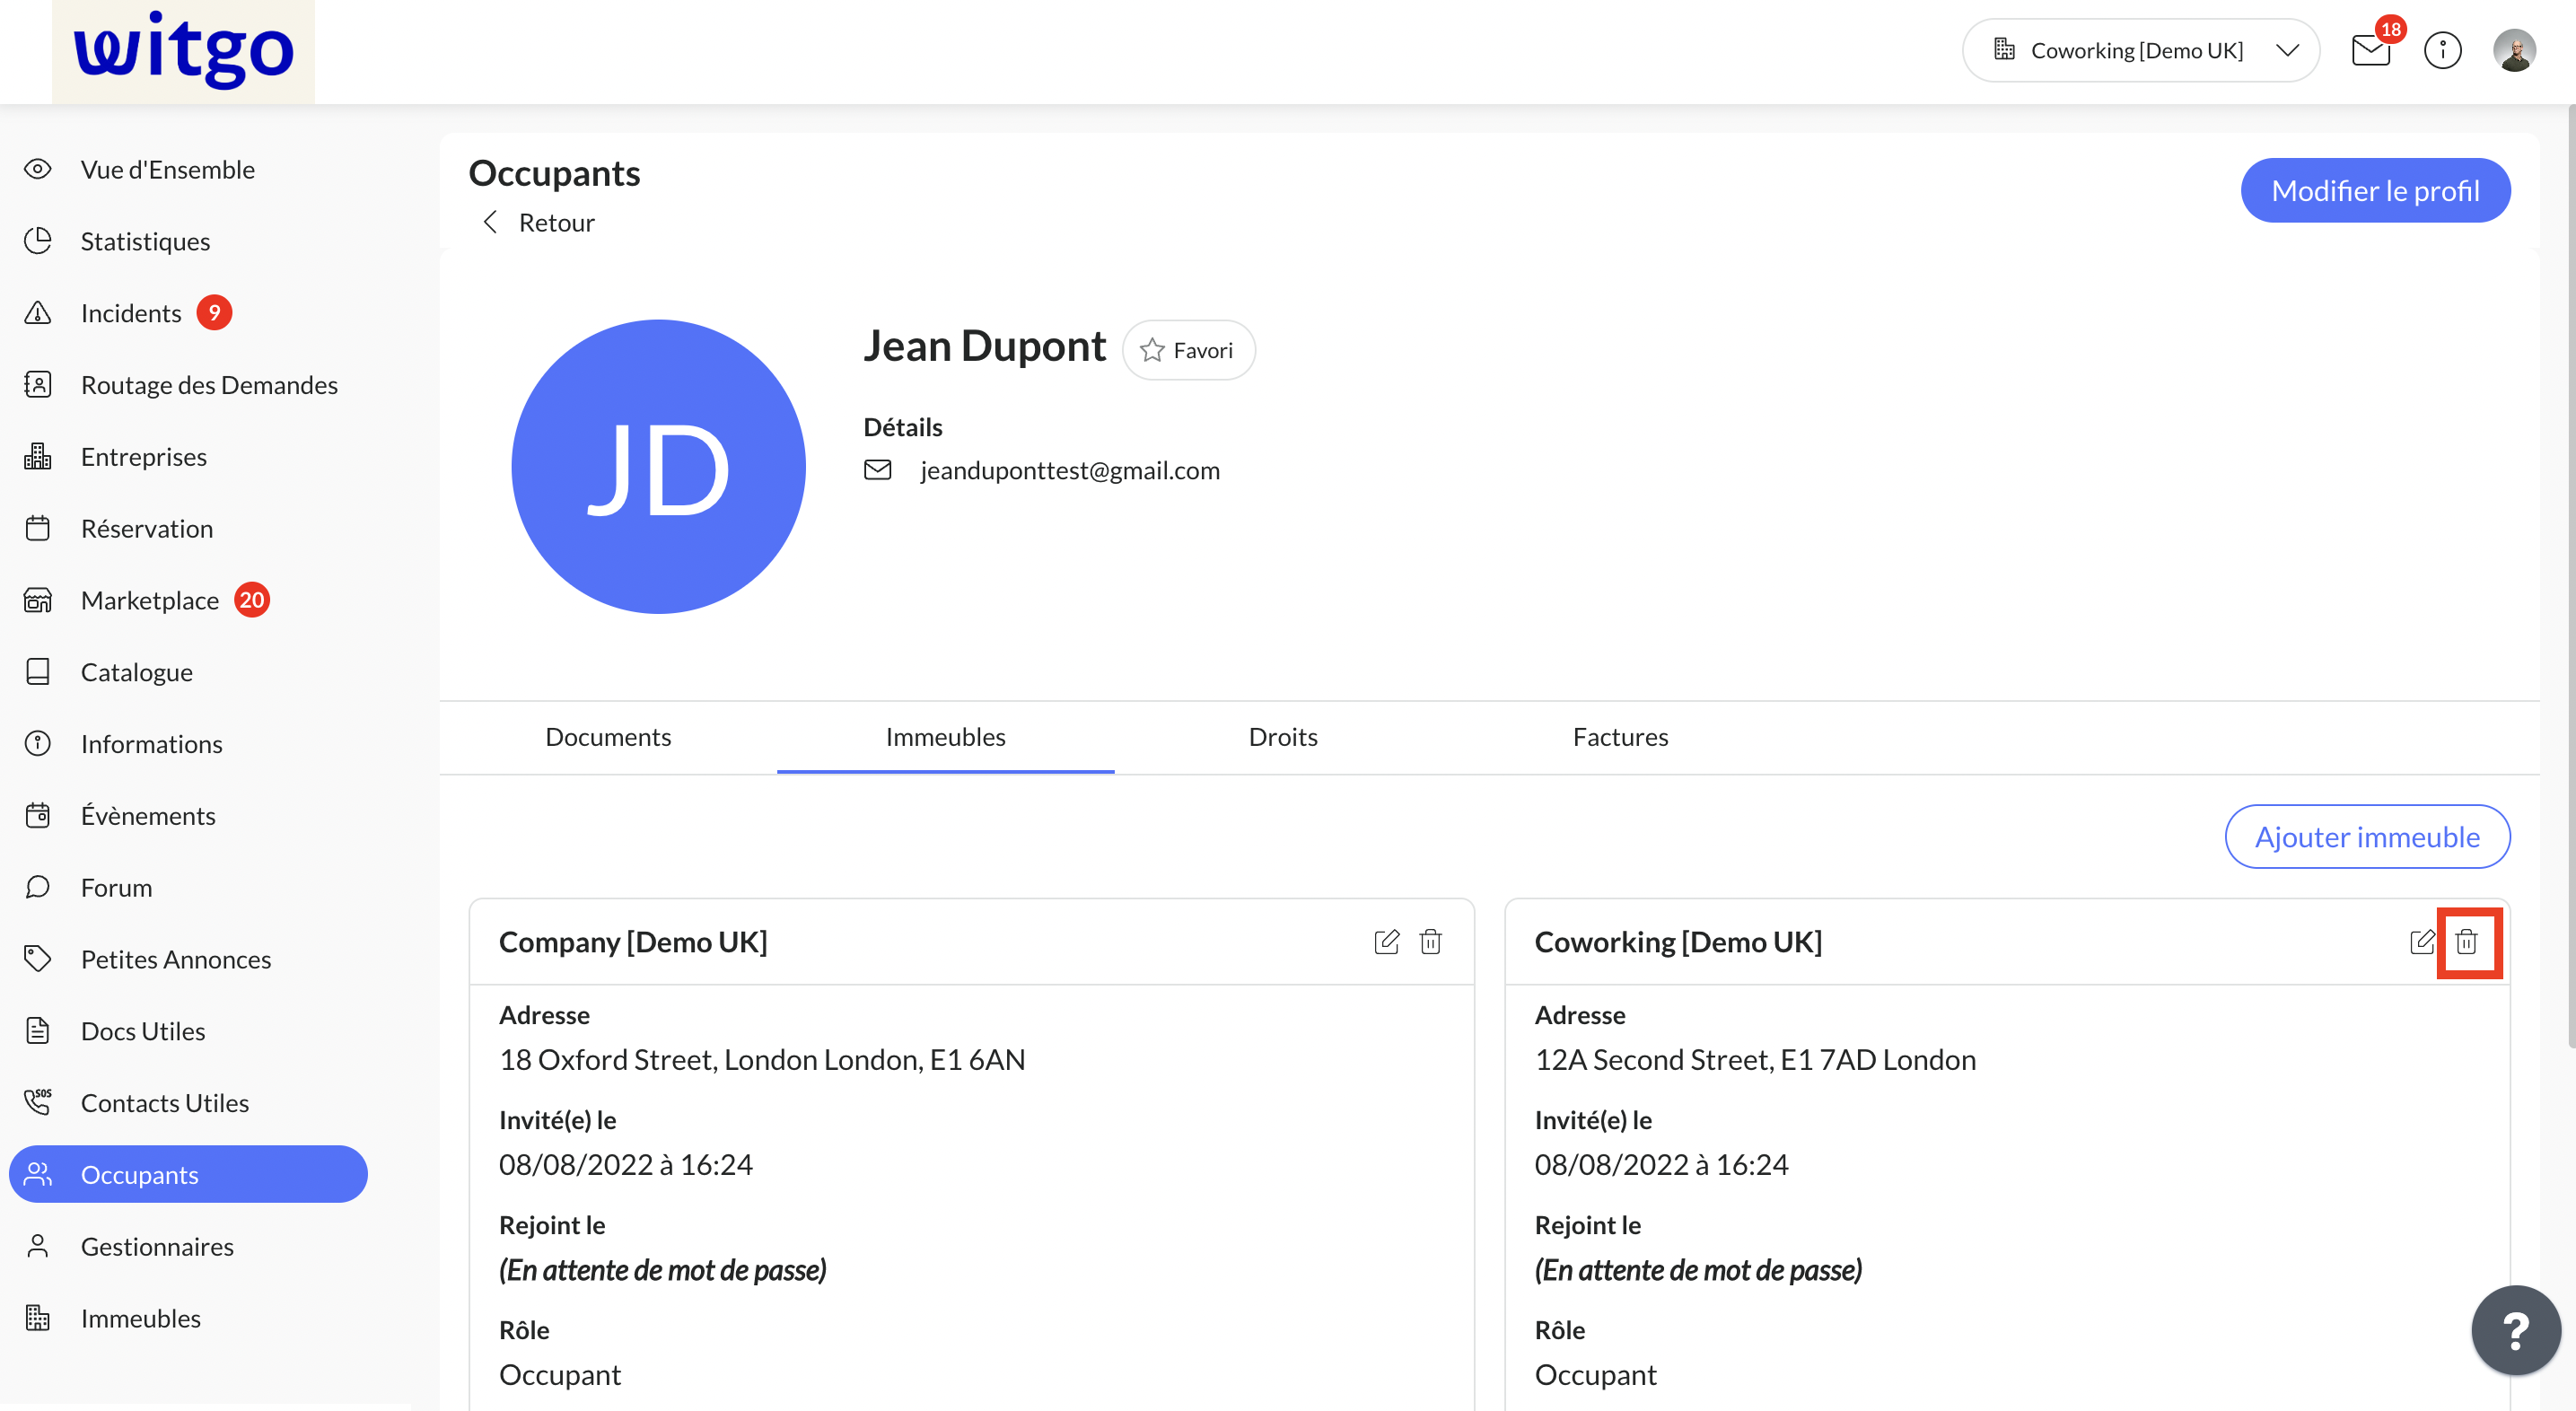Click the Forum speech bubble icon

pyautogui.click(x=38, y=887)
